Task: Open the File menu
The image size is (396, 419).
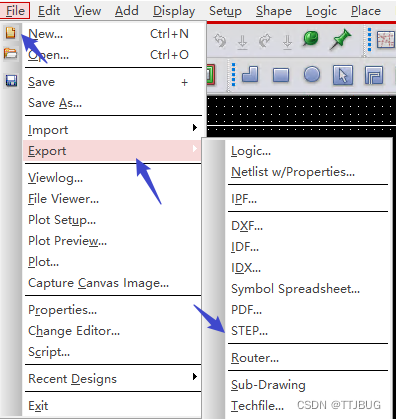Action: 15,11
